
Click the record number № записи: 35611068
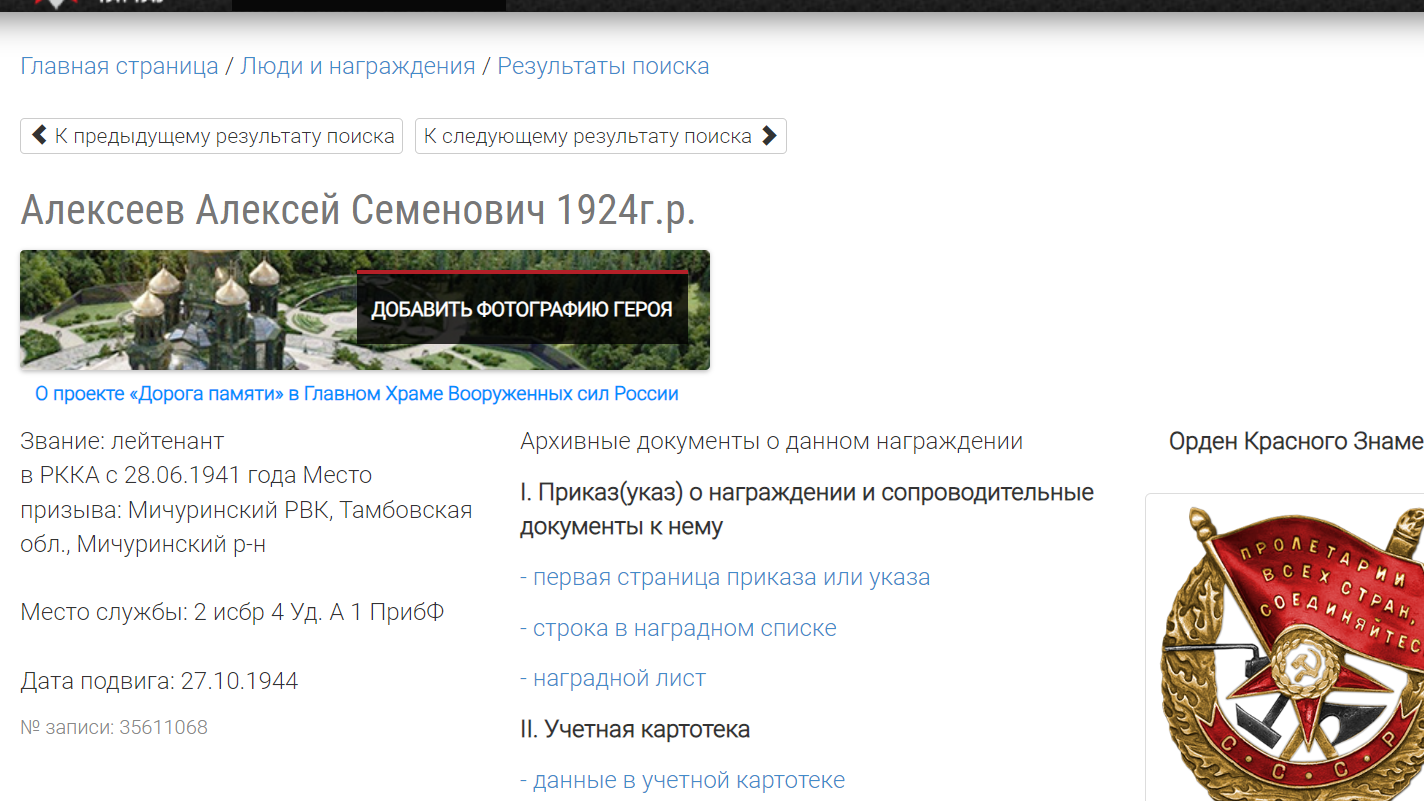114,728
